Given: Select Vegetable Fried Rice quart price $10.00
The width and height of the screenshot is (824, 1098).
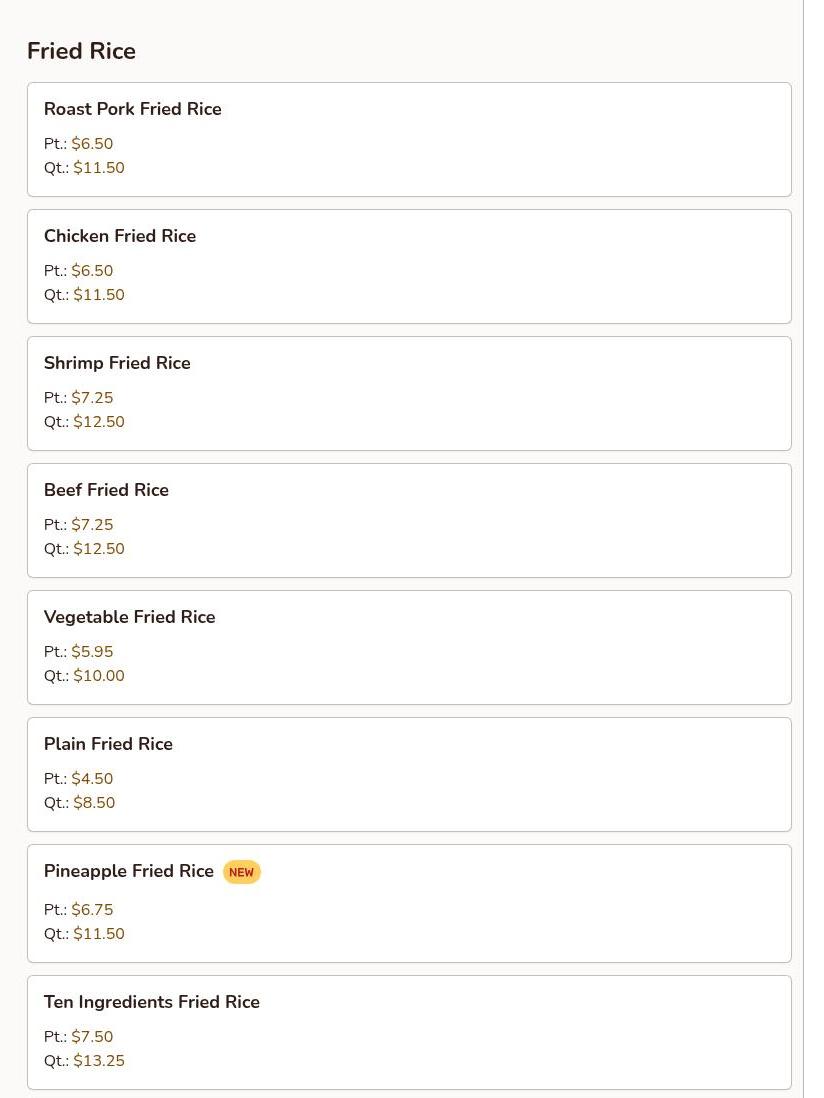Looking at the screenshot, I should click(x=99, y=676).
